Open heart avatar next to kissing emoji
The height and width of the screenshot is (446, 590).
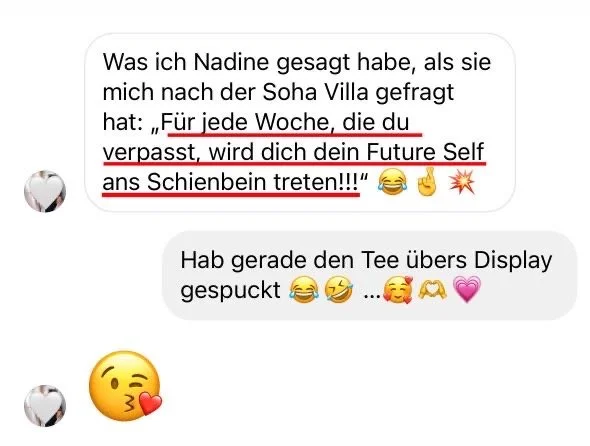(x=45, y=406)
